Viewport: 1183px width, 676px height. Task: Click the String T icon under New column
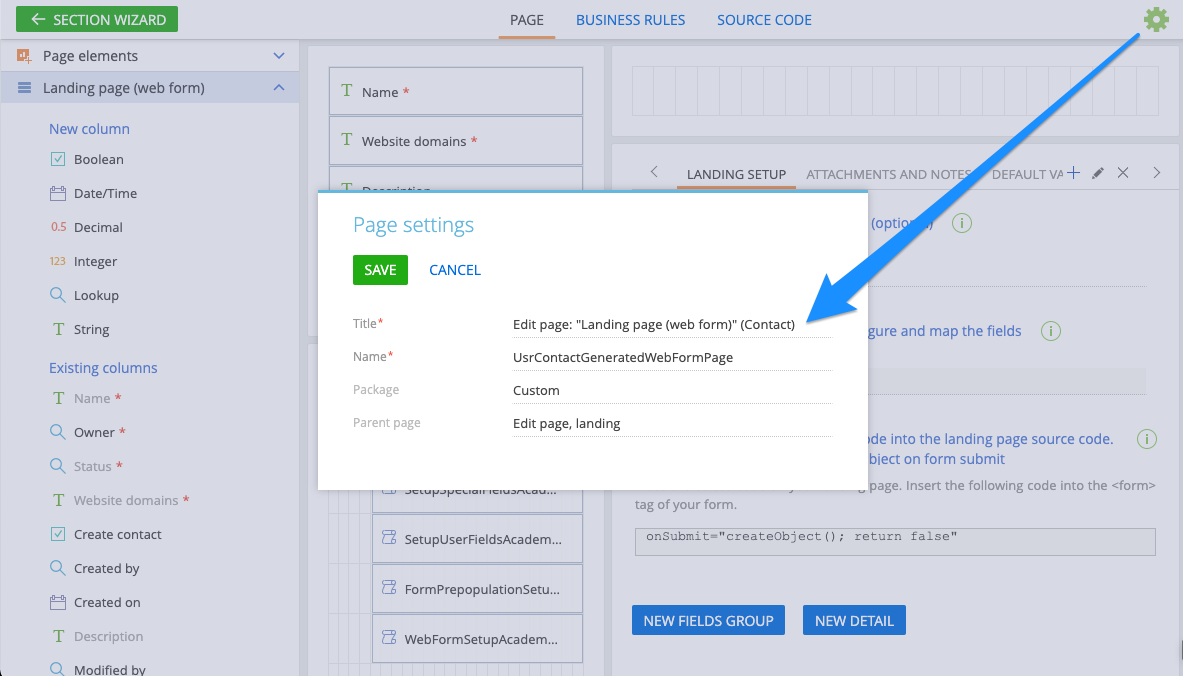[58, 329]
